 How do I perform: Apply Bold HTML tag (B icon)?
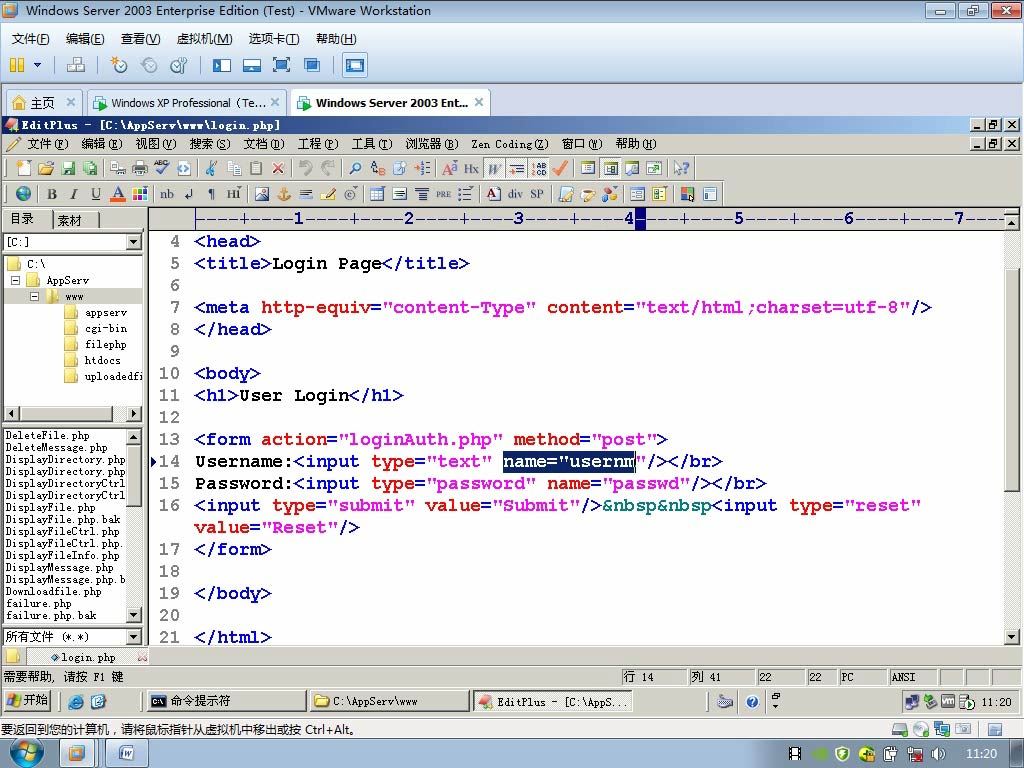tap(52, 194)
